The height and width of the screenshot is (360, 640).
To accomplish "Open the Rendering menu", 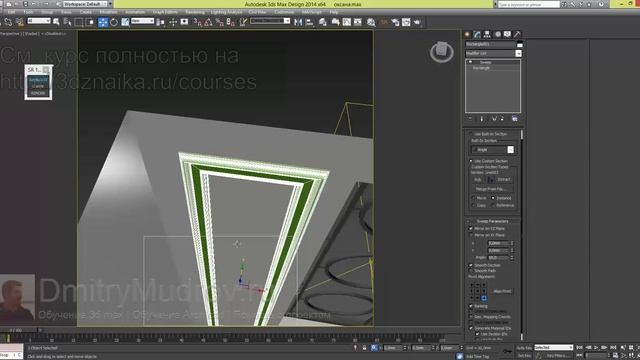I will click(195, 12).
